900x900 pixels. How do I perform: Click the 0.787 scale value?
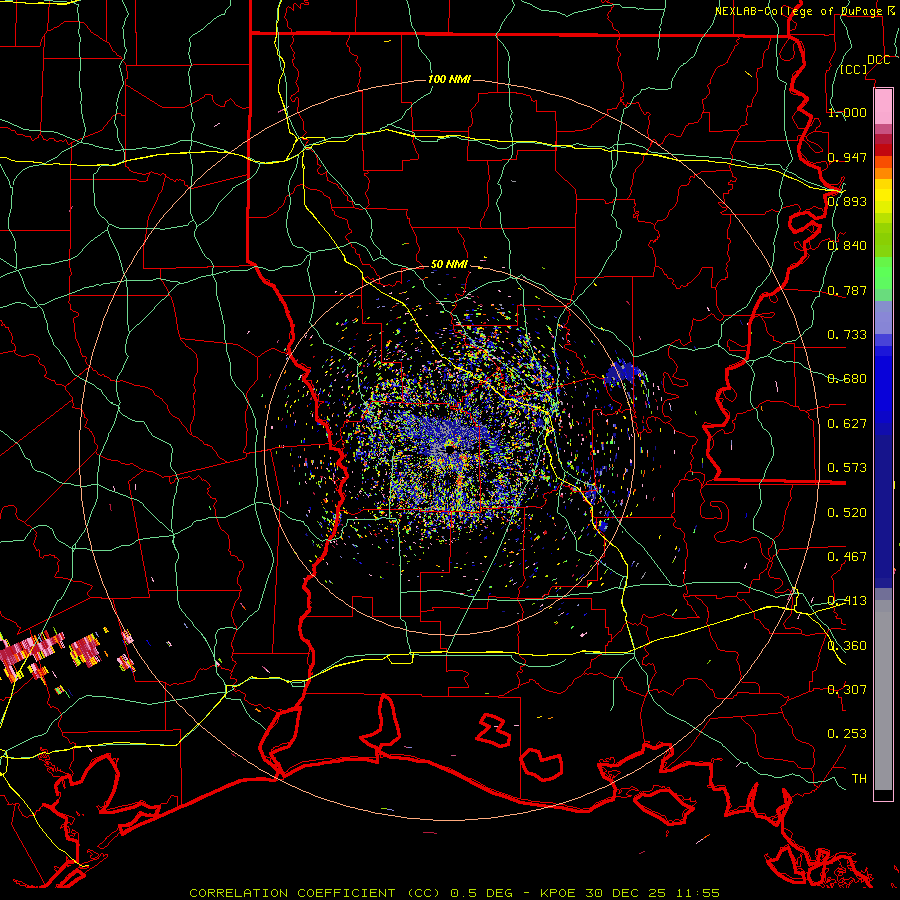[x=847, y=290]
